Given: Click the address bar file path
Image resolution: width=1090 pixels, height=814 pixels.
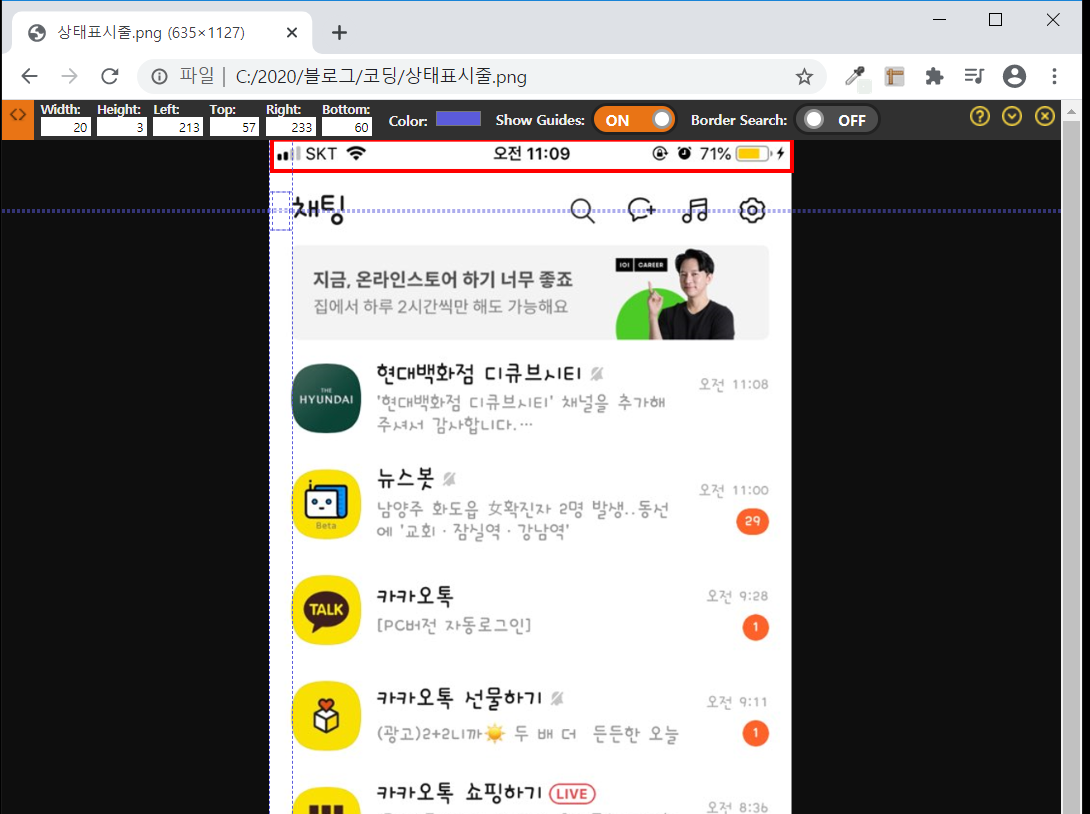Looking at the screenshot, I should pyautogui.click(x=381, y=76).
